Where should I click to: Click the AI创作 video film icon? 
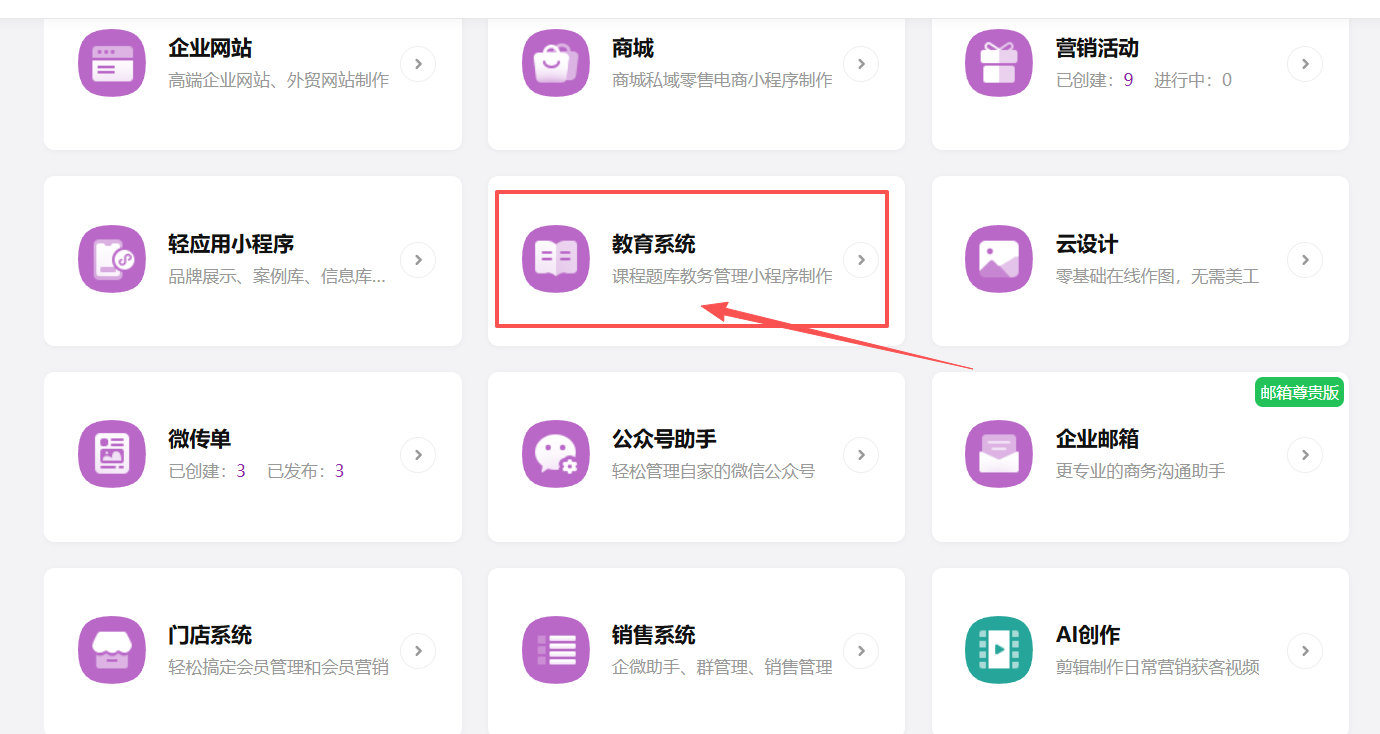point(999,650)
